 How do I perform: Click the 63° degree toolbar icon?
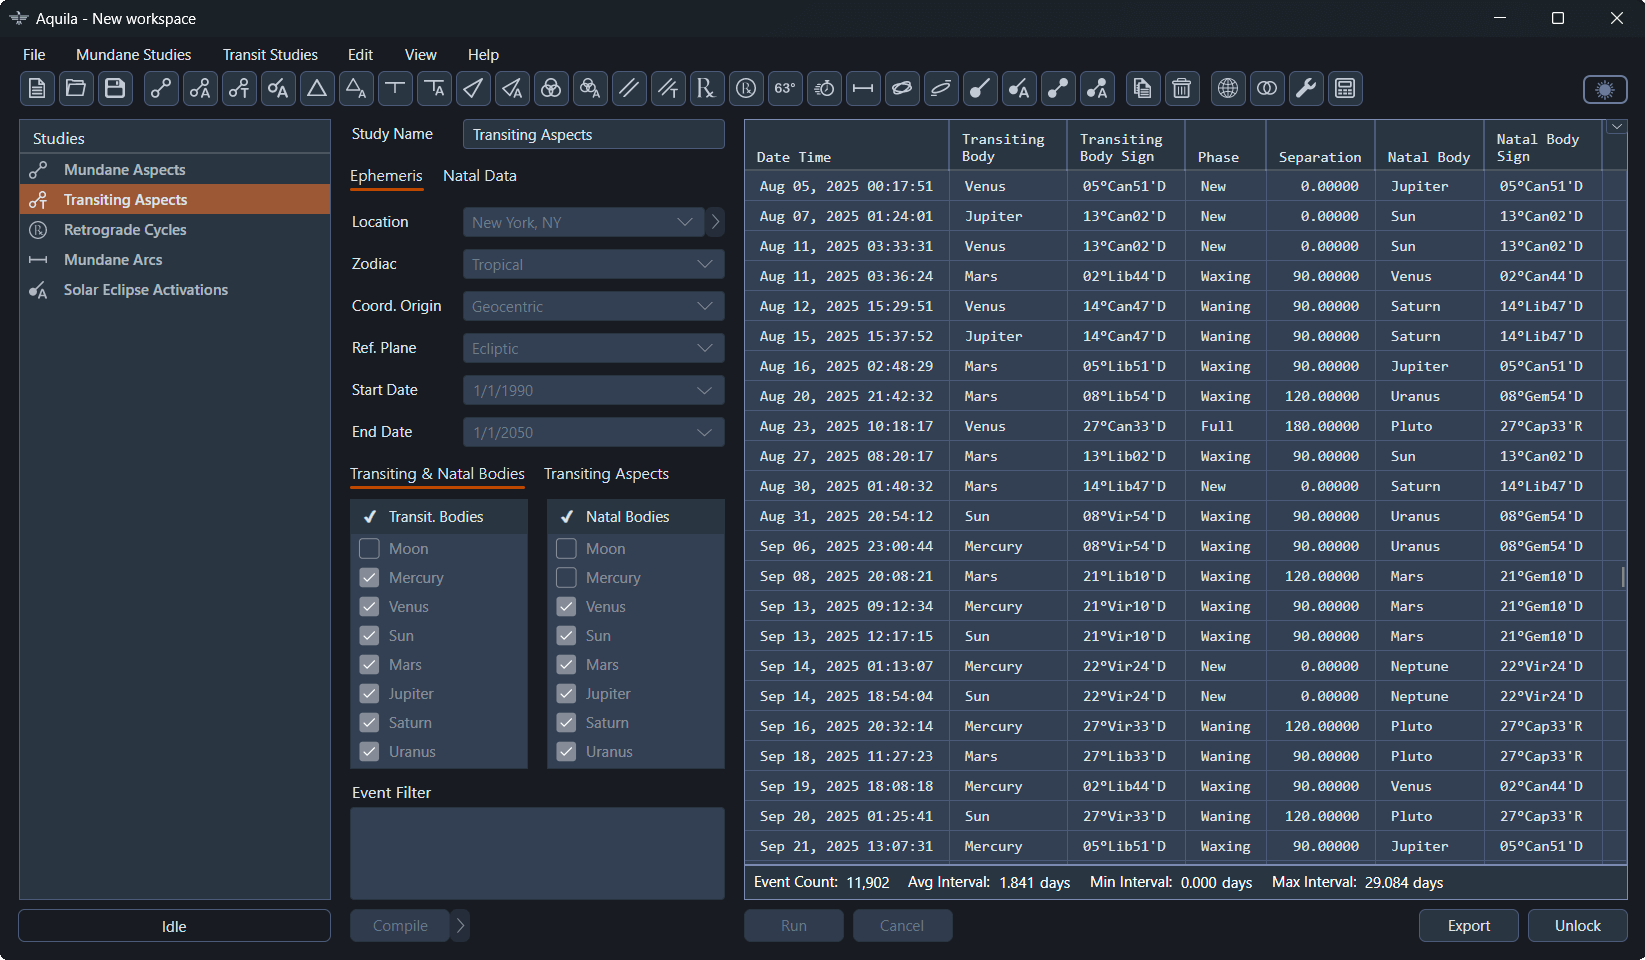pyautogui.click(x=785, y=89)
